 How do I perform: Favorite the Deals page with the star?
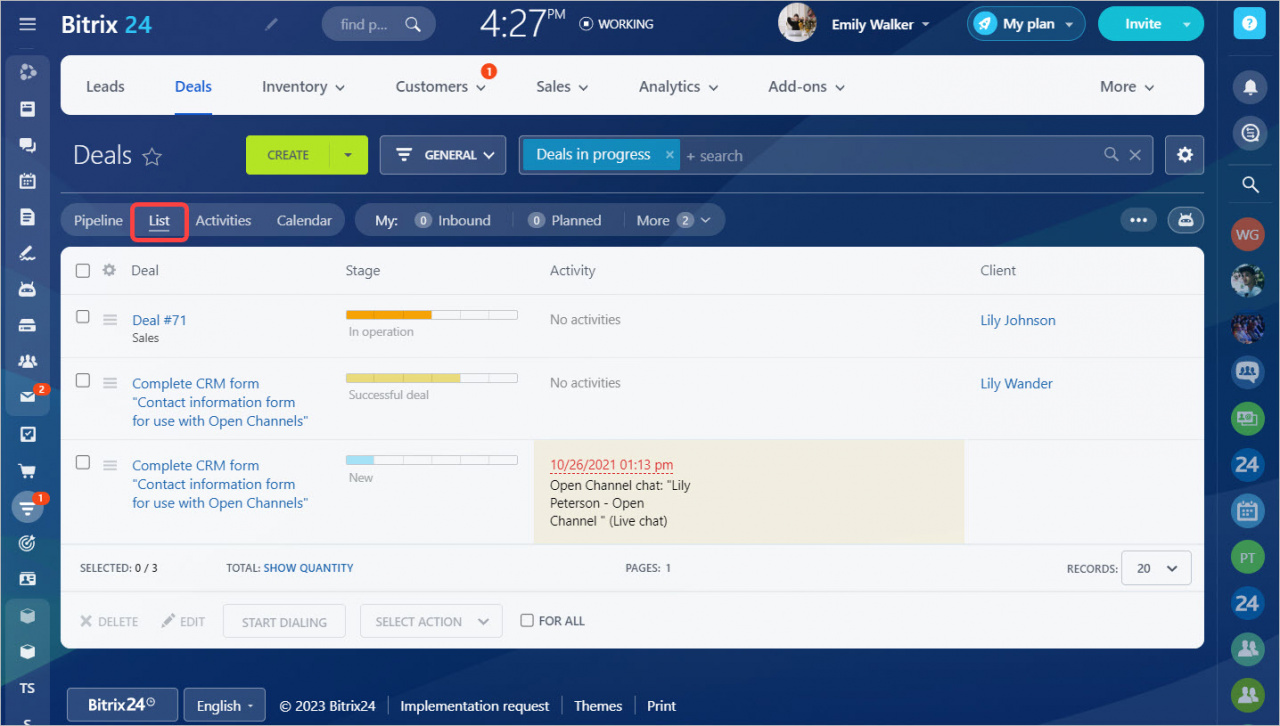[152, 156]
